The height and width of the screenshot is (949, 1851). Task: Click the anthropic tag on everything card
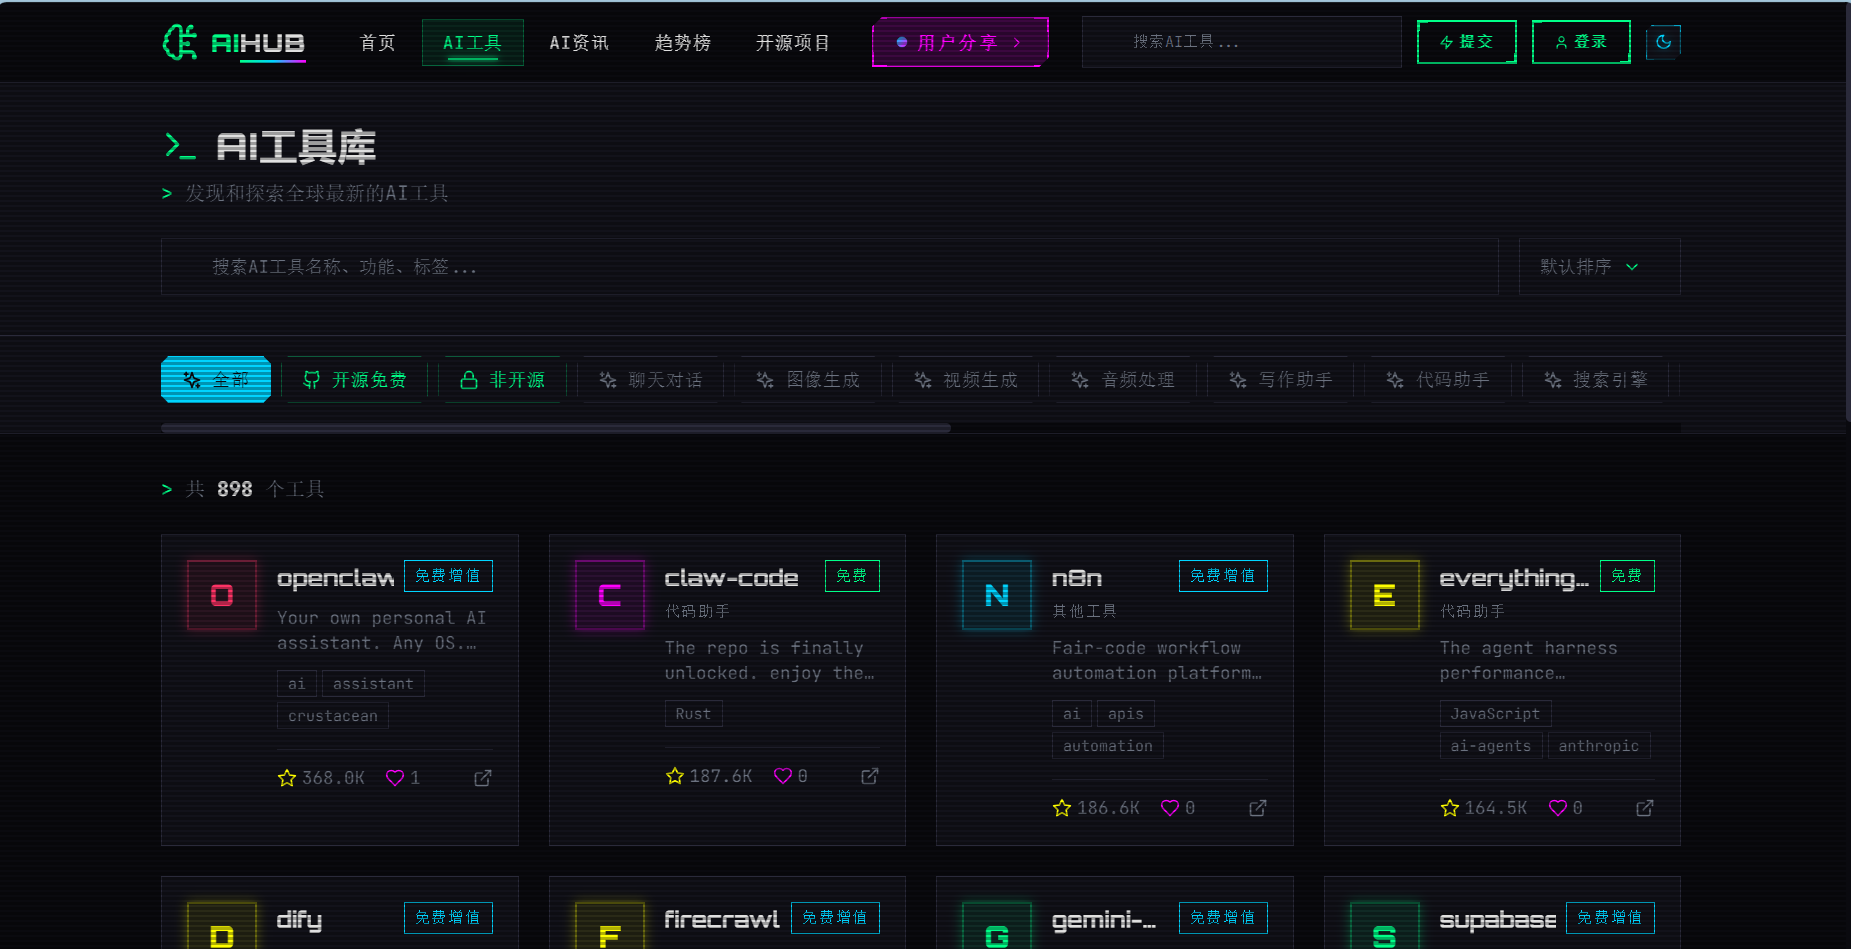pos(1599,746)
